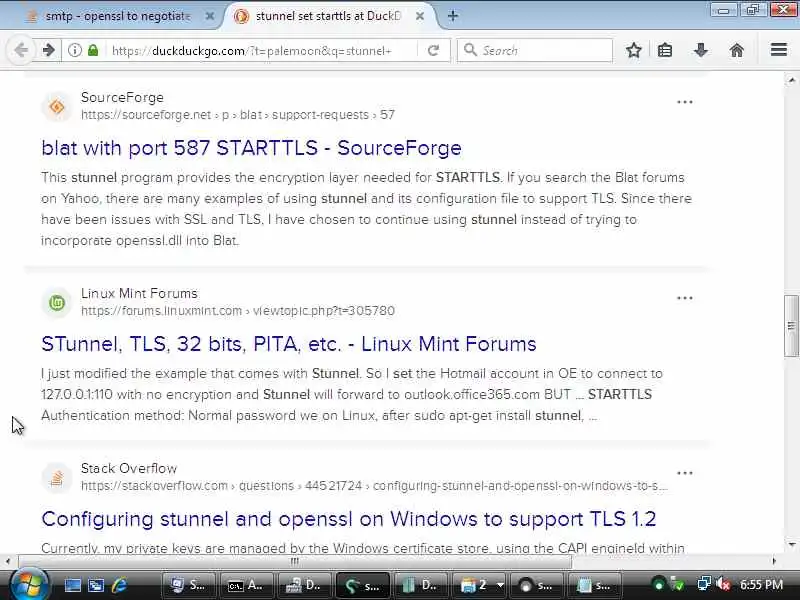
Task: Click the SourceForge favicon
Action: pyautogui.click(x=57, y=107)
